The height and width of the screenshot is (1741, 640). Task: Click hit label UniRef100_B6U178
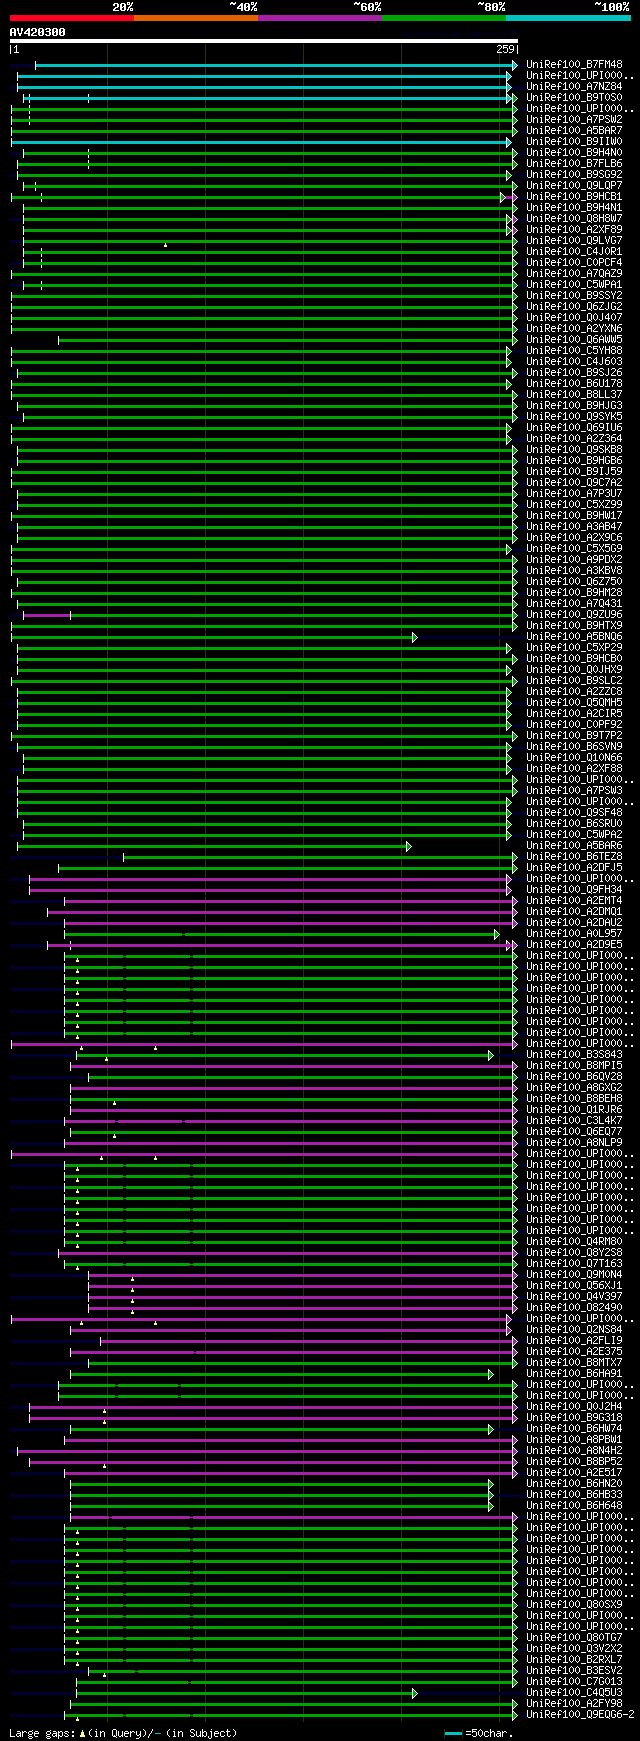pyautogui.click(x=574, y=384)
